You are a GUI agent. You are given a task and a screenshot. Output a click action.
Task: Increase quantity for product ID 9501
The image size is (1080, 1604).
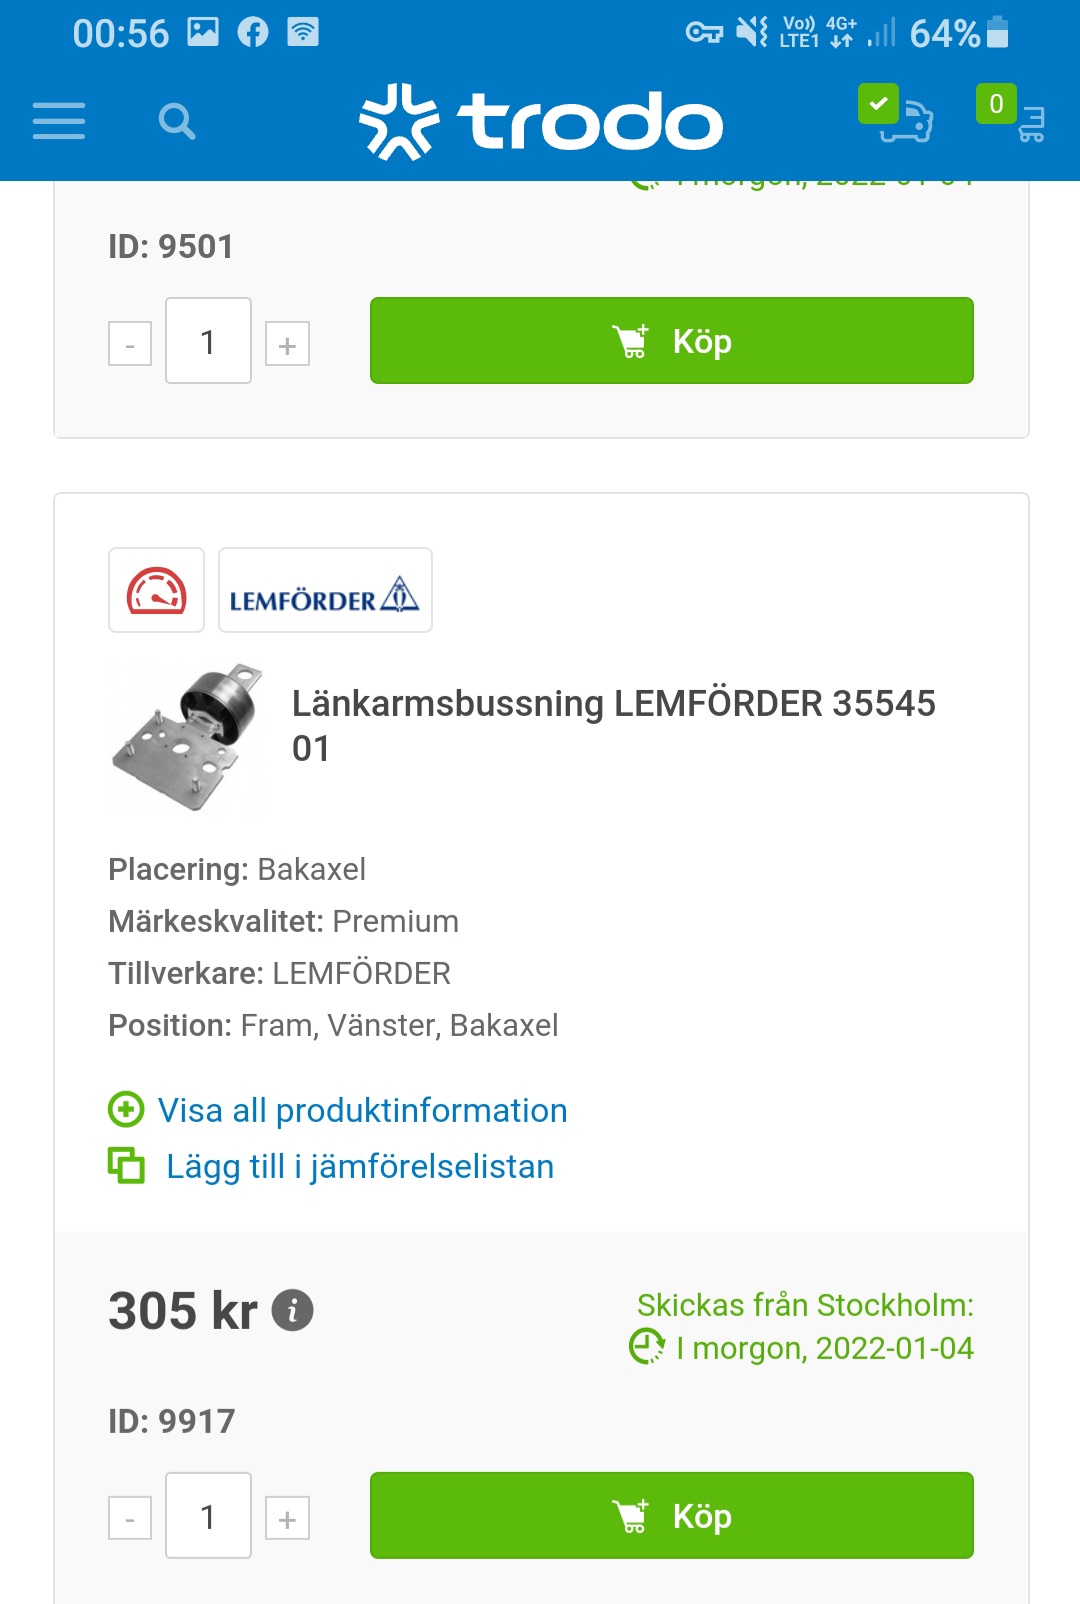[x=287, y=344]
